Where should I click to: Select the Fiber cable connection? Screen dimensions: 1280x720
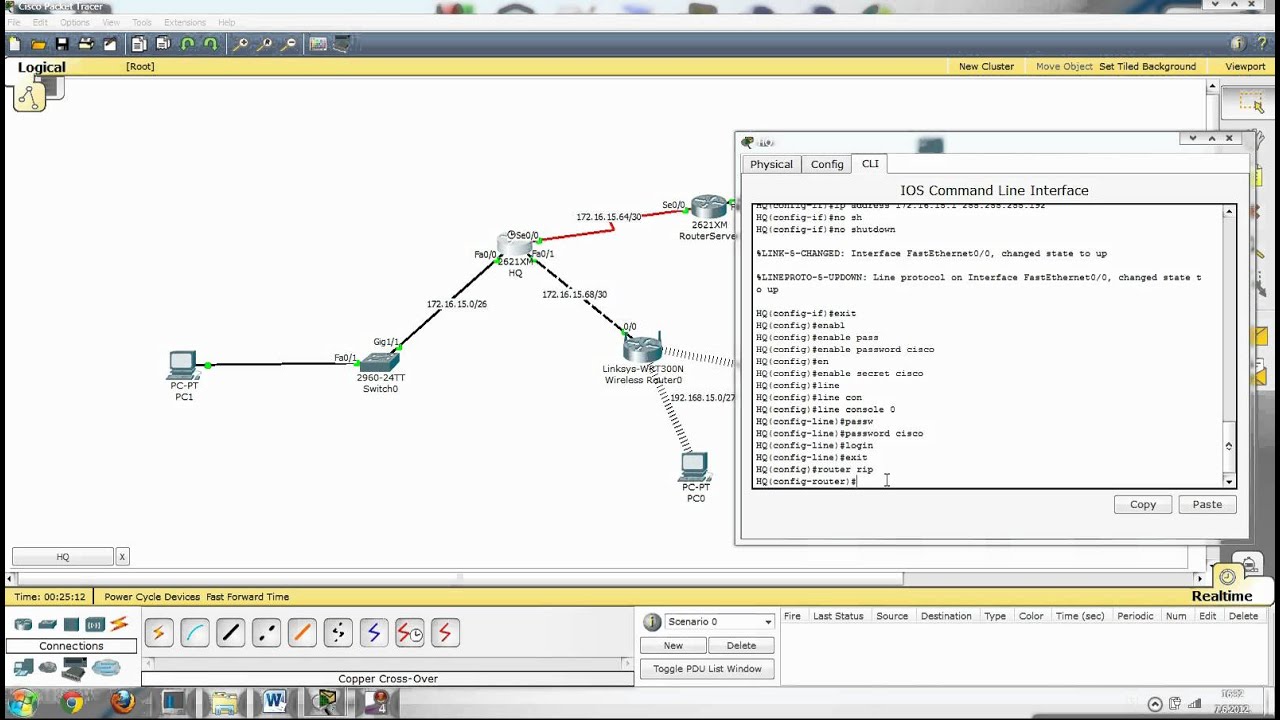(302, 632)
